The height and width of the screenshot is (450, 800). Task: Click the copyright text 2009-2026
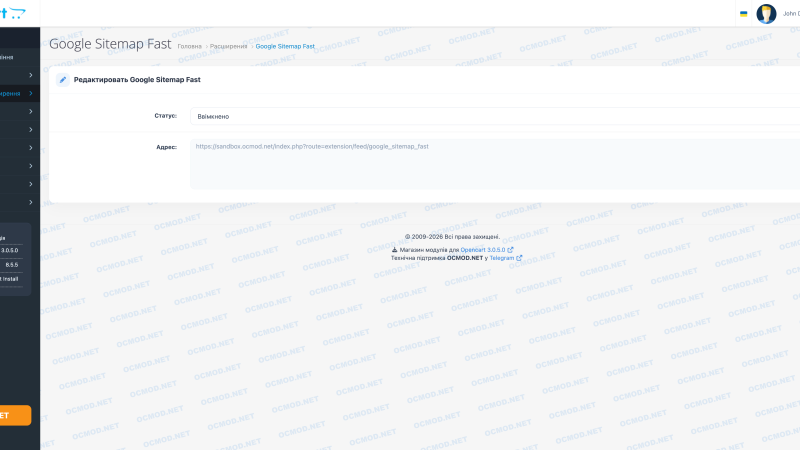point(452,237)
